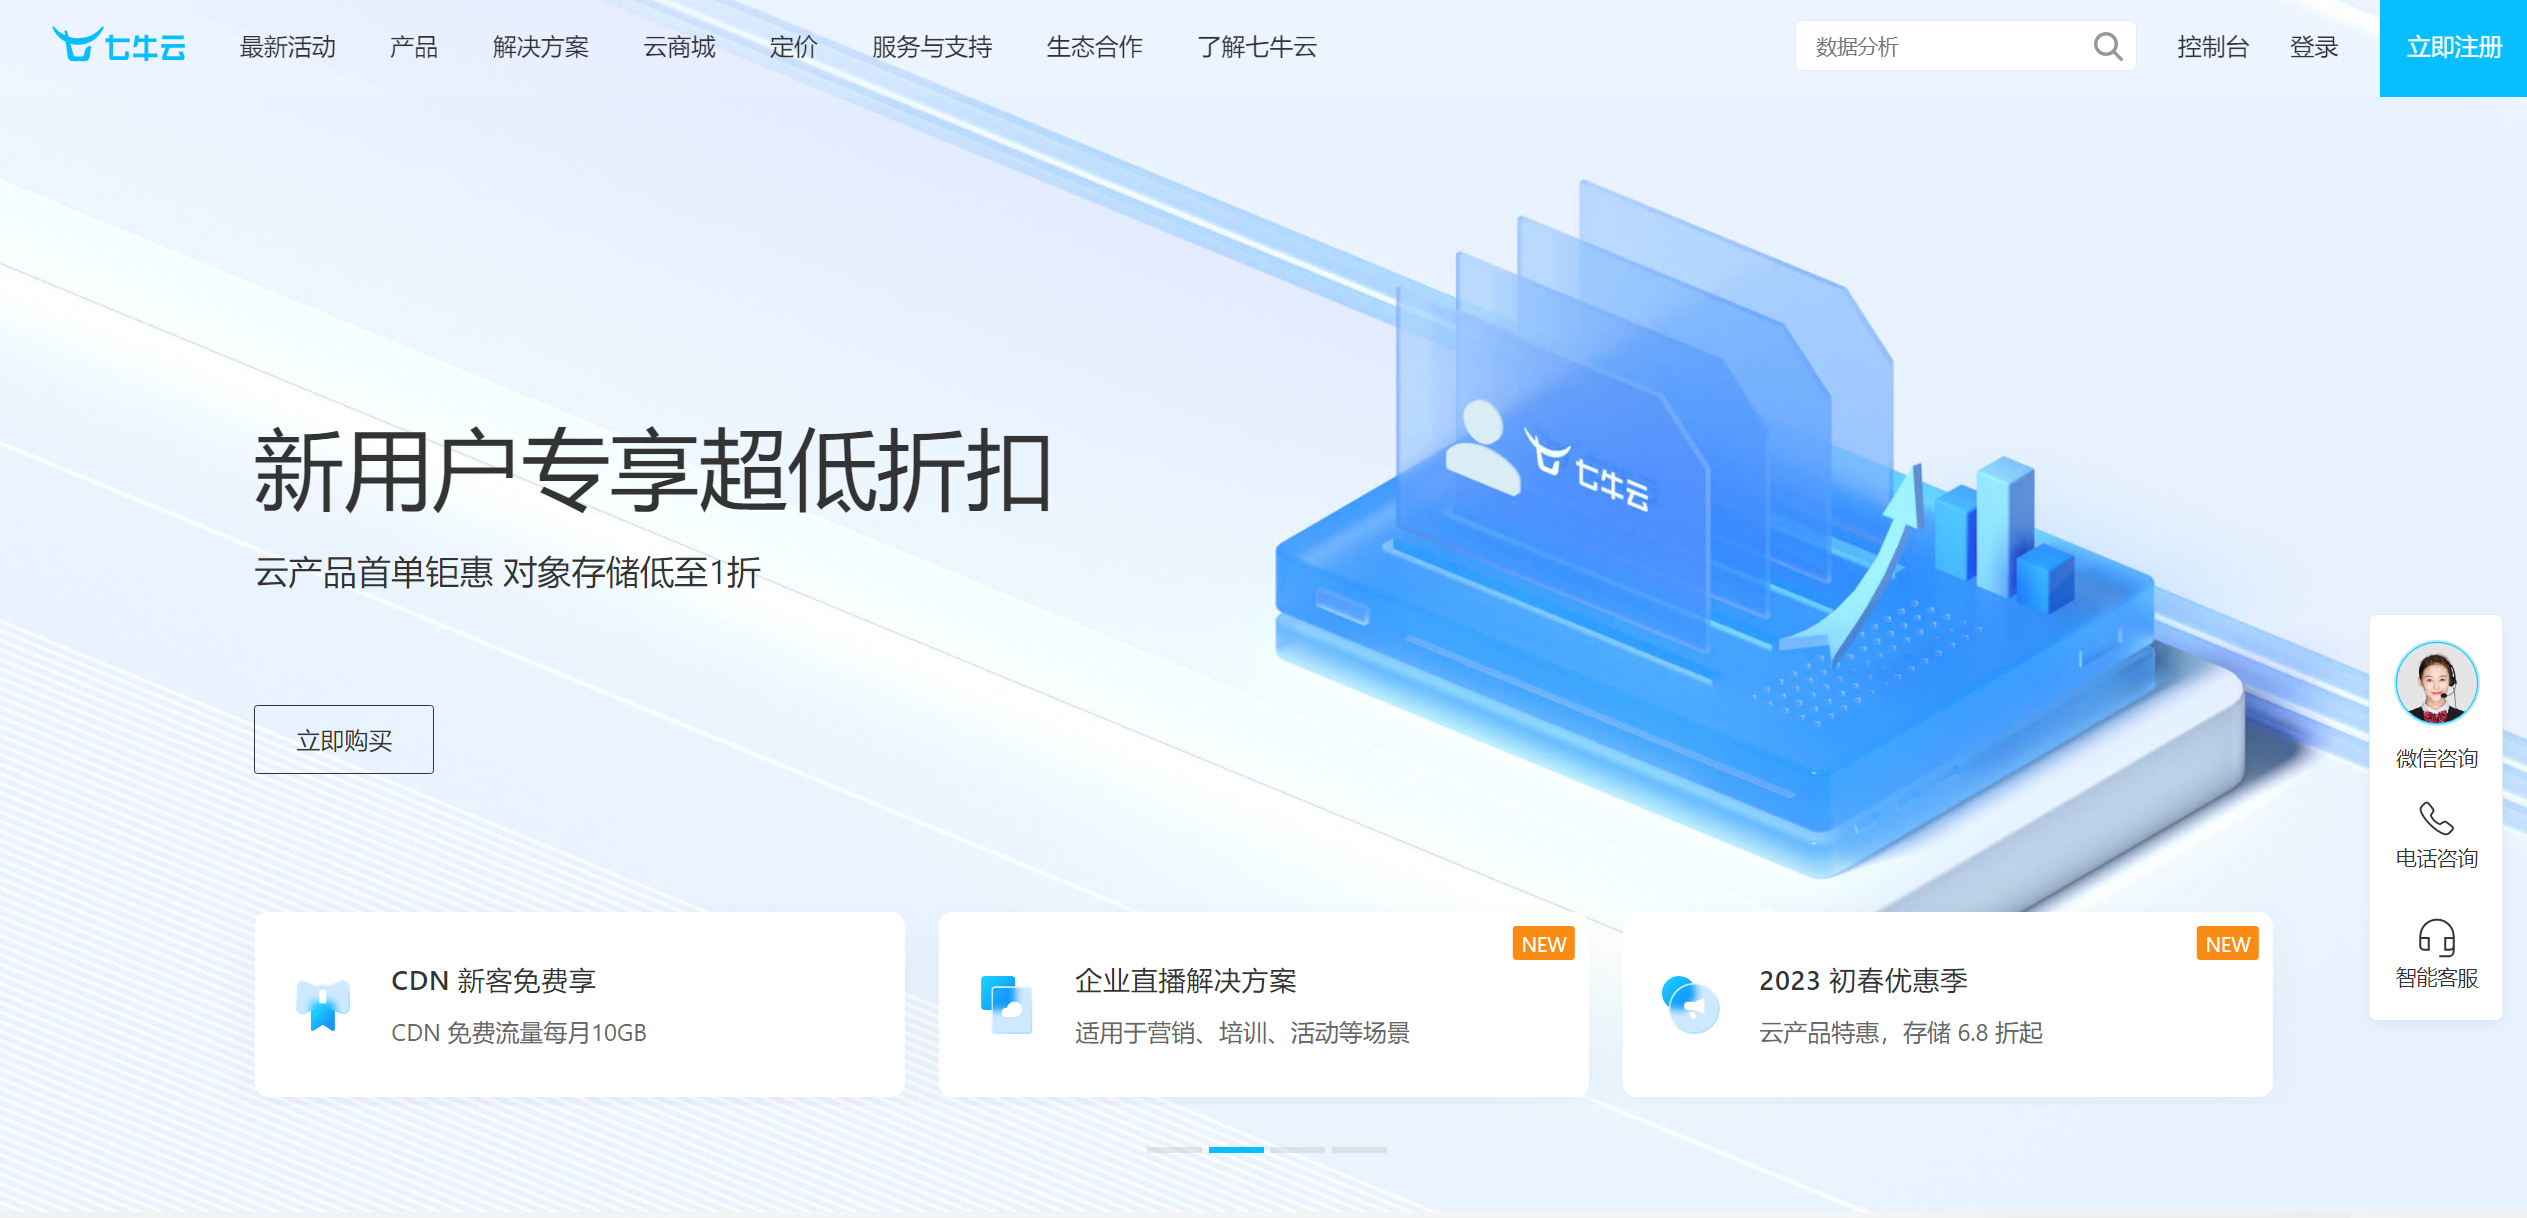Open the CDN 新客免费享 card title
Viewport: 2527px width, 1218px height.
pyautogui.click(x=494, y=980)
